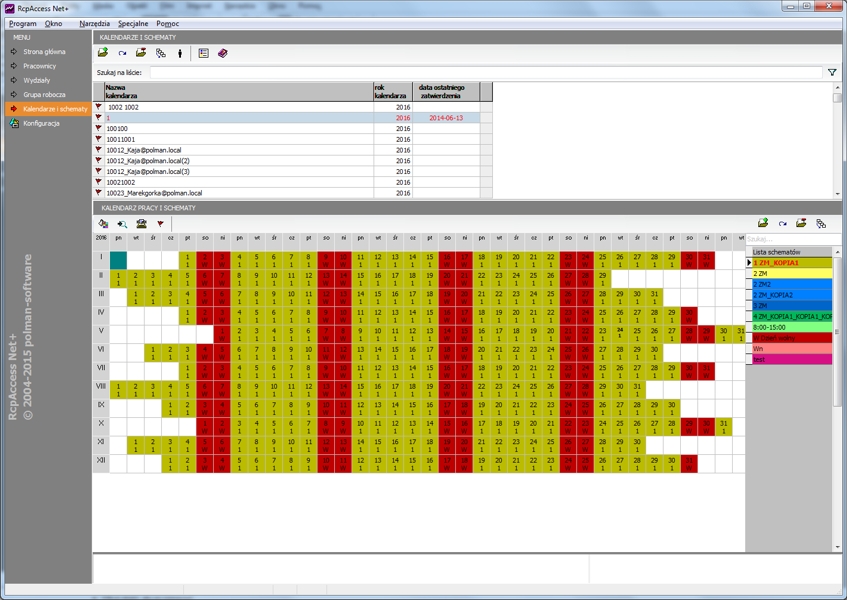Open the Specjalne menu
The image size is (847, 600).
[x=133, y=23]
